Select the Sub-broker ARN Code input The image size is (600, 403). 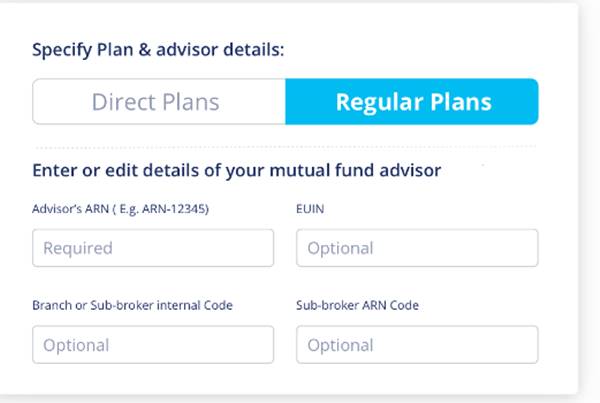pyautogui.click(x=417, y=345)
